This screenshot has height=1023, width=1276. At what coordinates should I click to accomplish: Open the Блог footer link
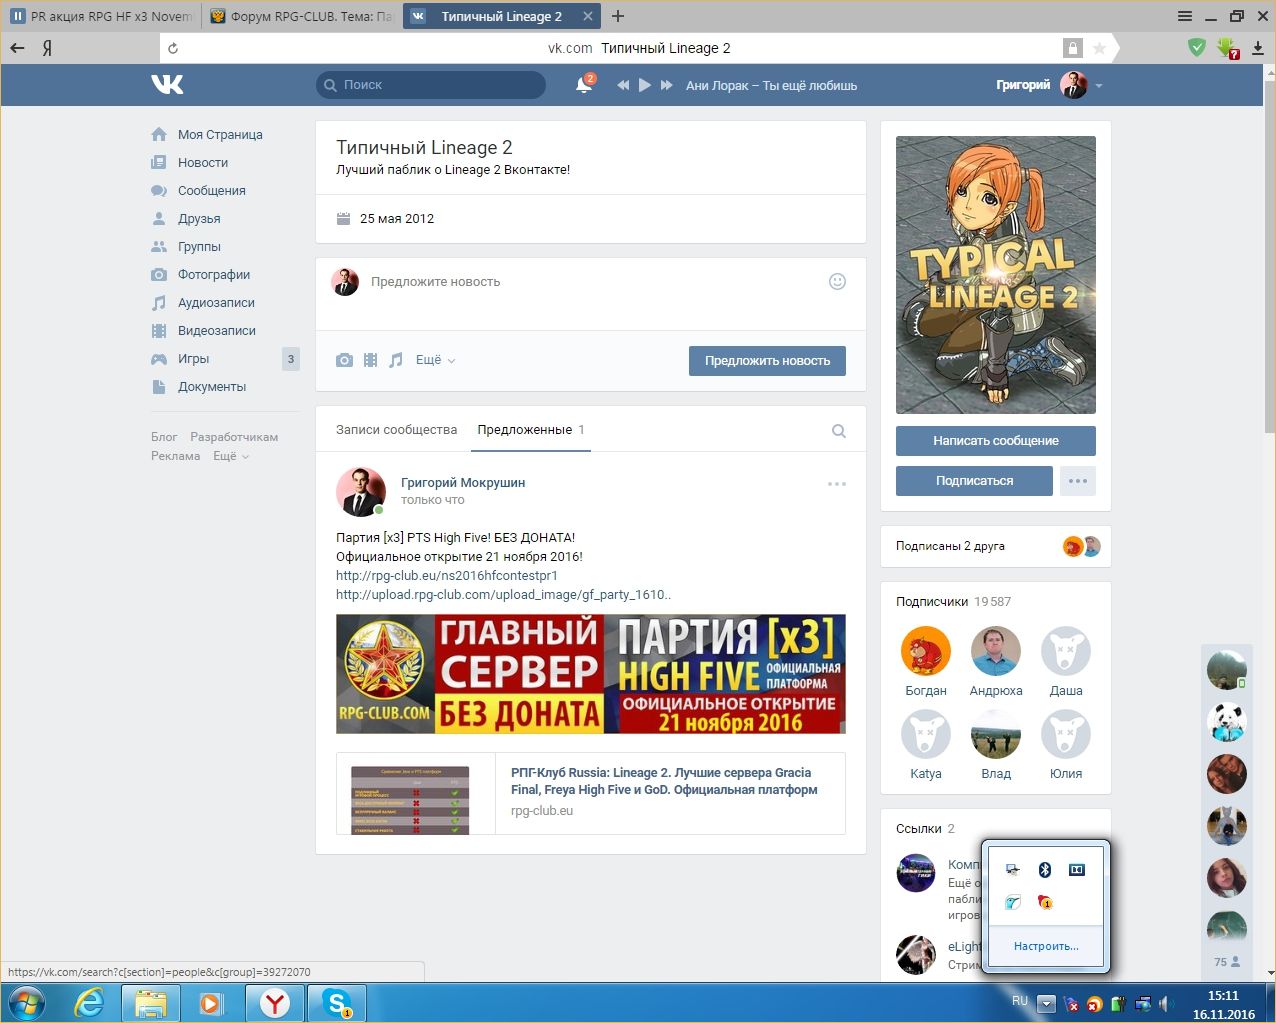[x=164, y=437]
